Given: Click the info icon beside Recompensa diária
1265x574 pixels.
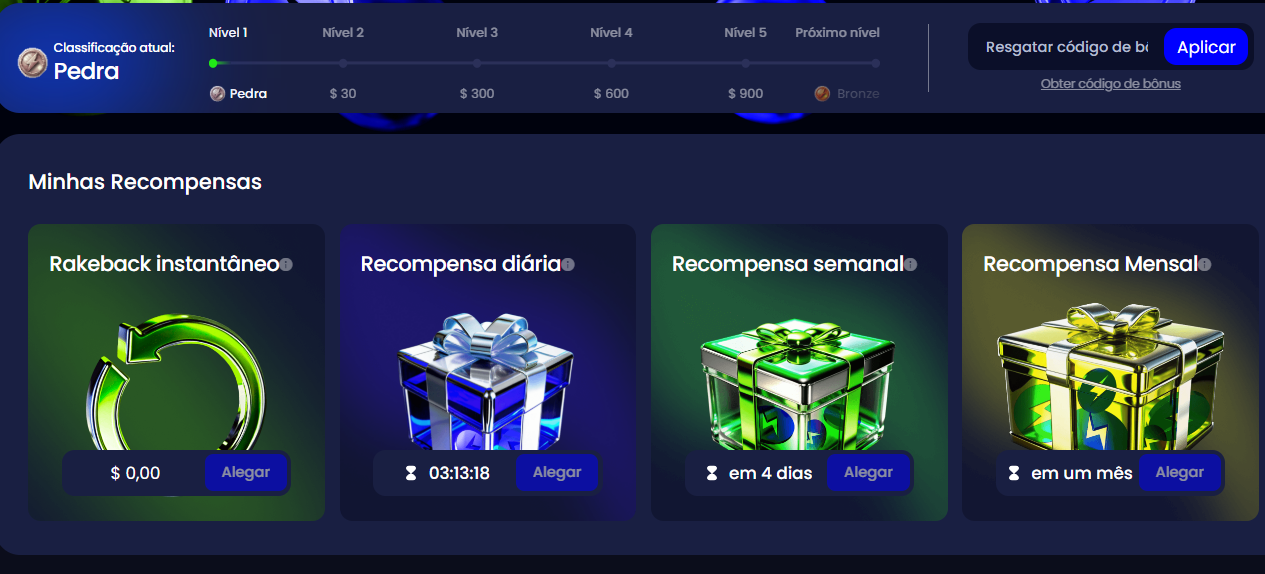Looking at the screenshot, I should point(568,265).
